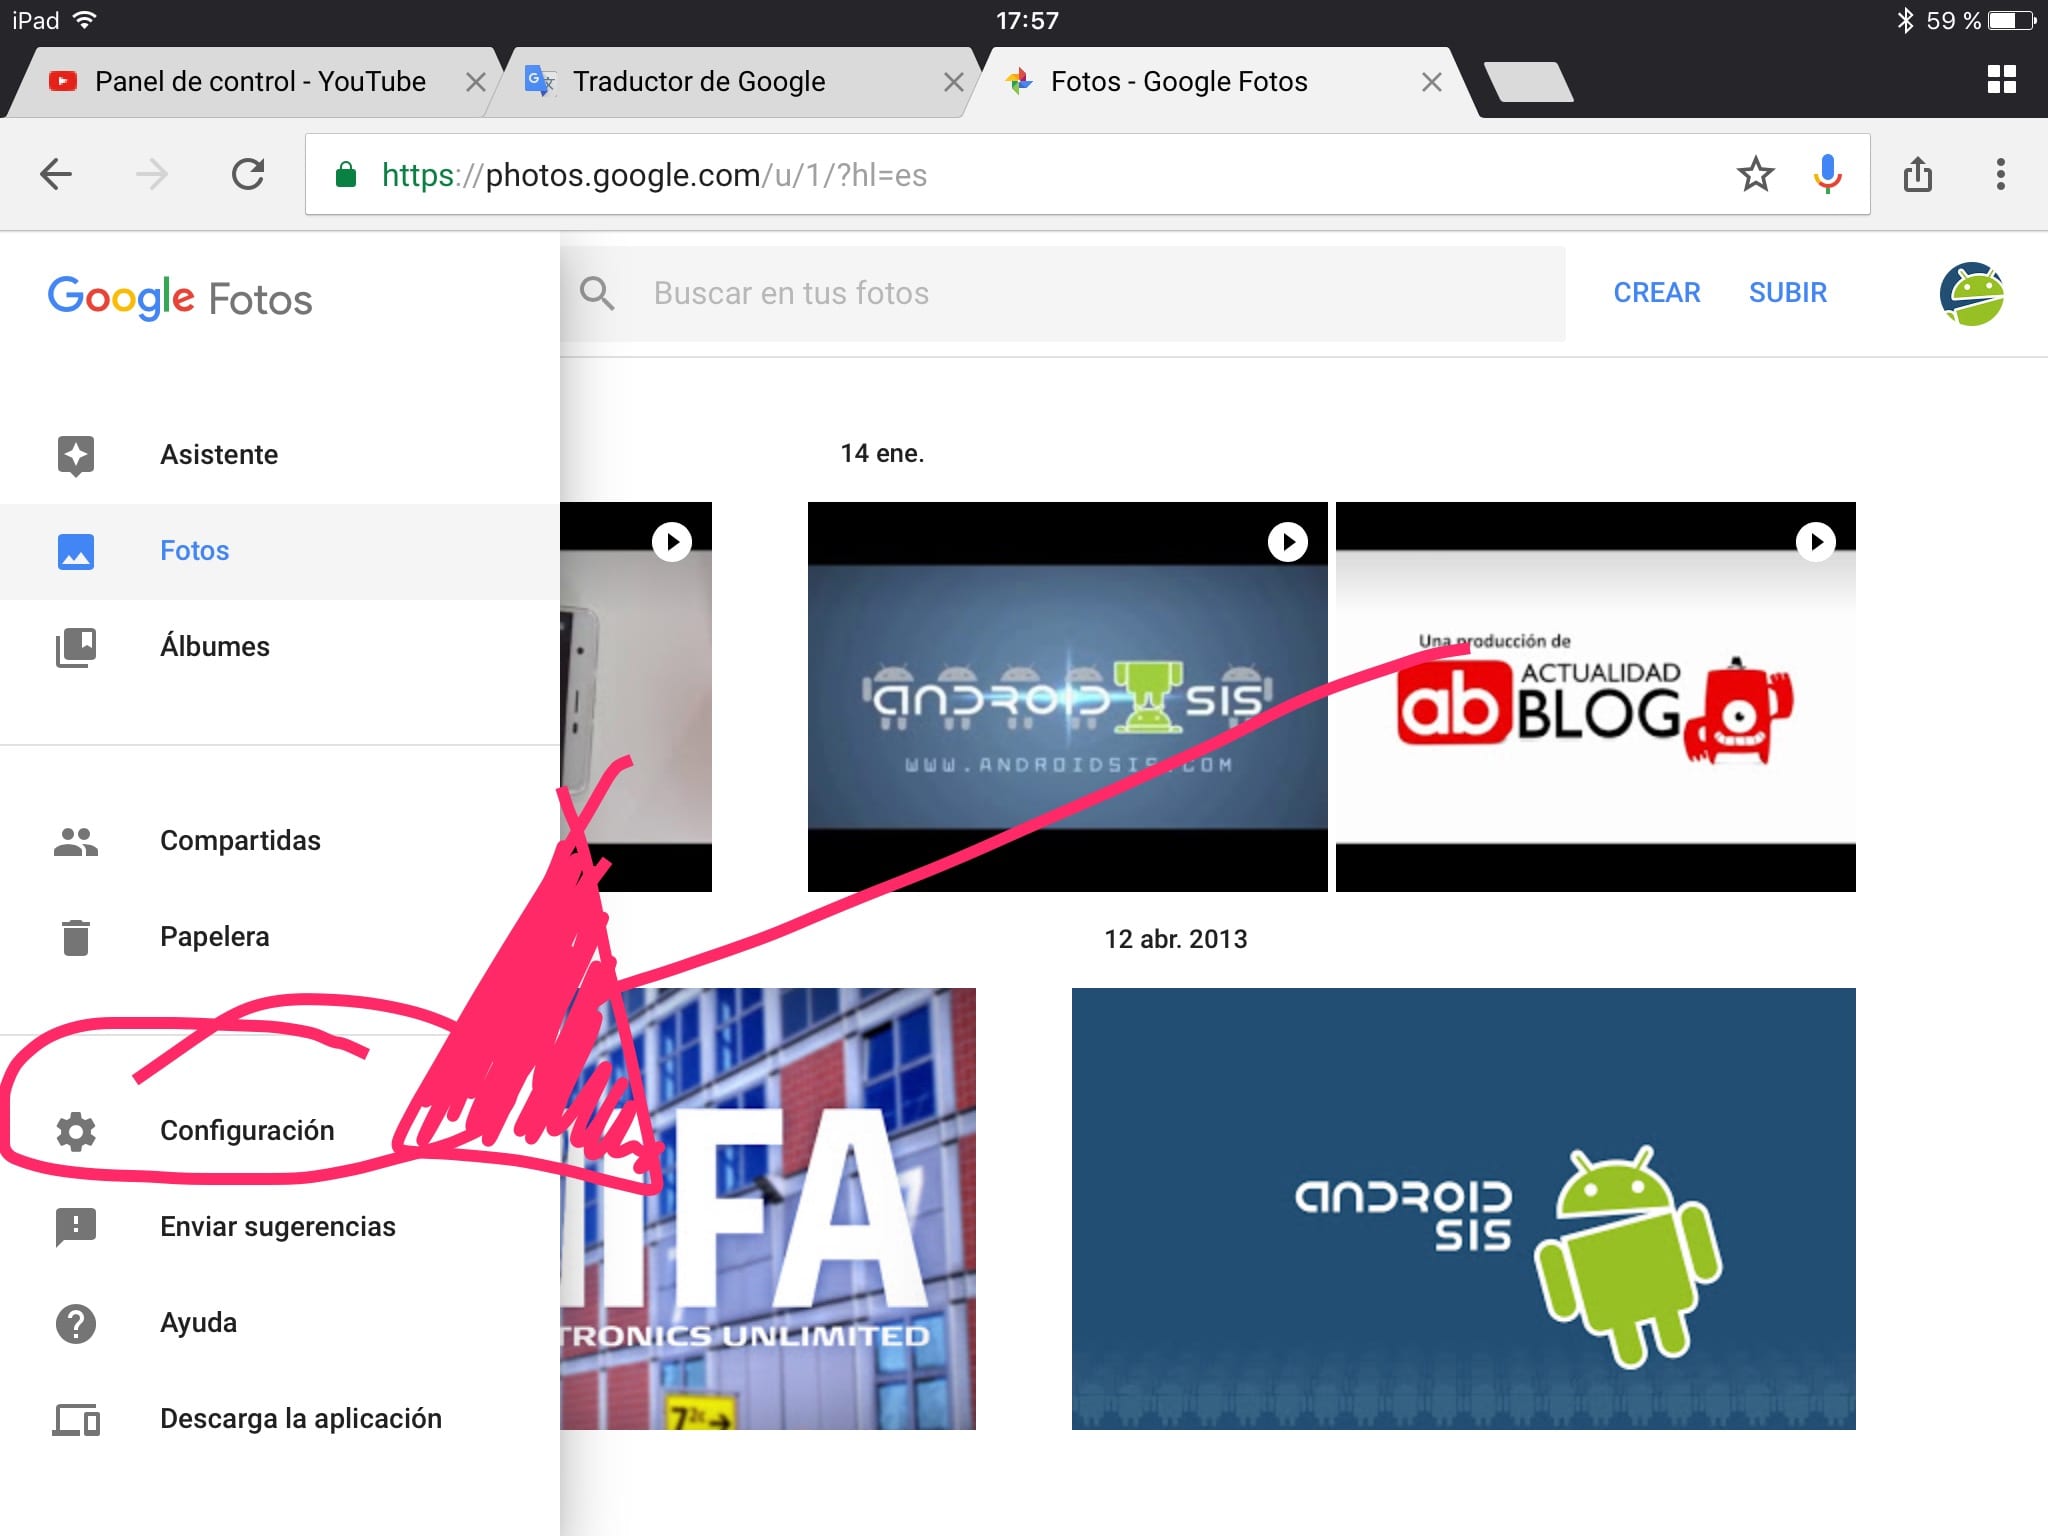The width and height of the screenshot is (2048, 1536).
Task: Close the Traductor de Google tab
Action: pyautogui.click(x=954, y=82)
